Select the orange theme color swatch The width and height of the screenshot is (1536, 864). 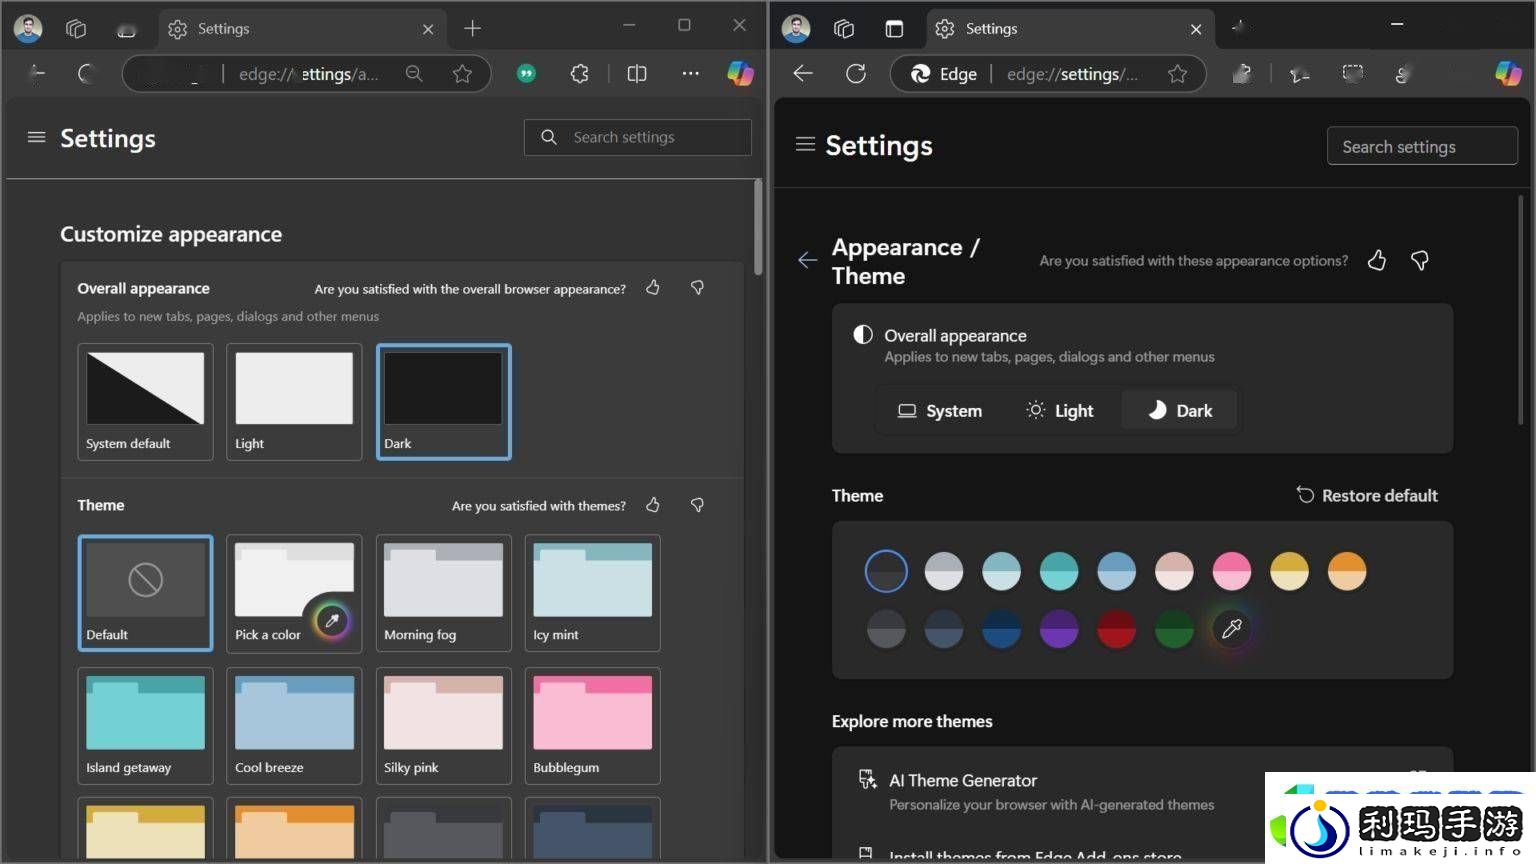click(x=1347, y=571)
